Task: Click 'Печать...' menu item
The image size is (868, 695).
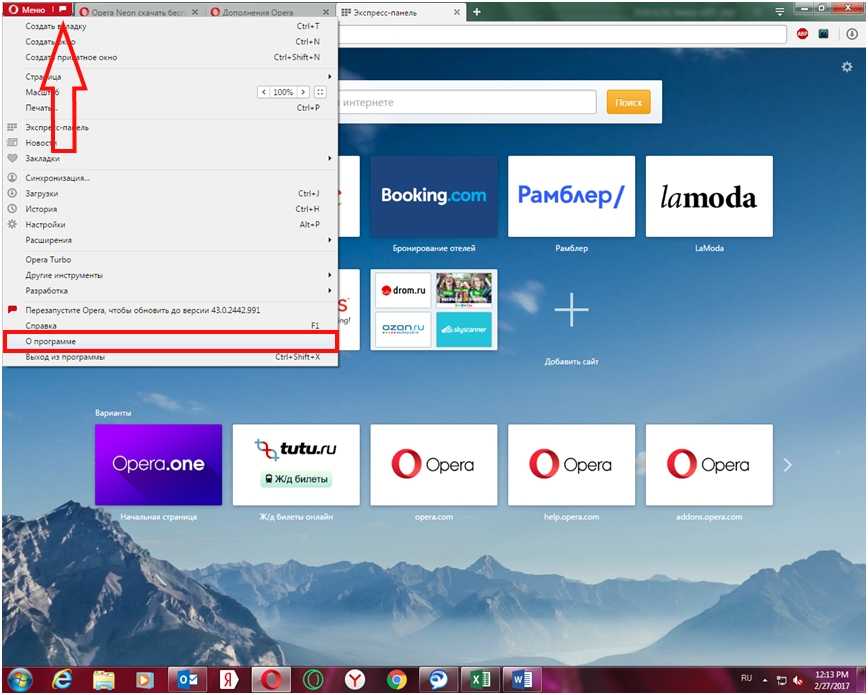Action: point(170,108)
